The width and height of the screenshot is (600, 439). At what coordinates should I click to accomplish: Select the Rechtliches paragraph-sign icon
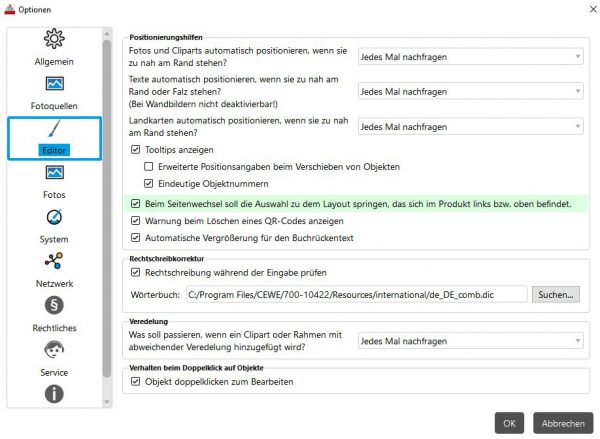[x=54, y=305]
